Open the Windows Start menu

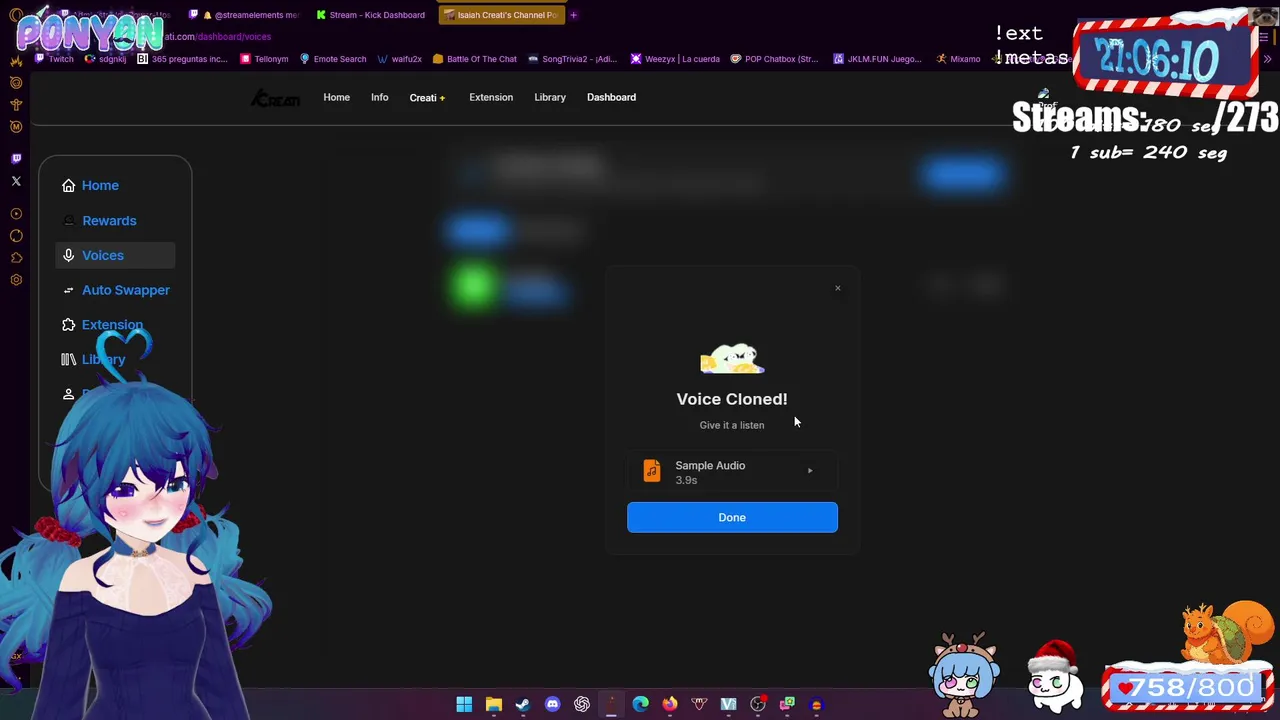[464, 704]
